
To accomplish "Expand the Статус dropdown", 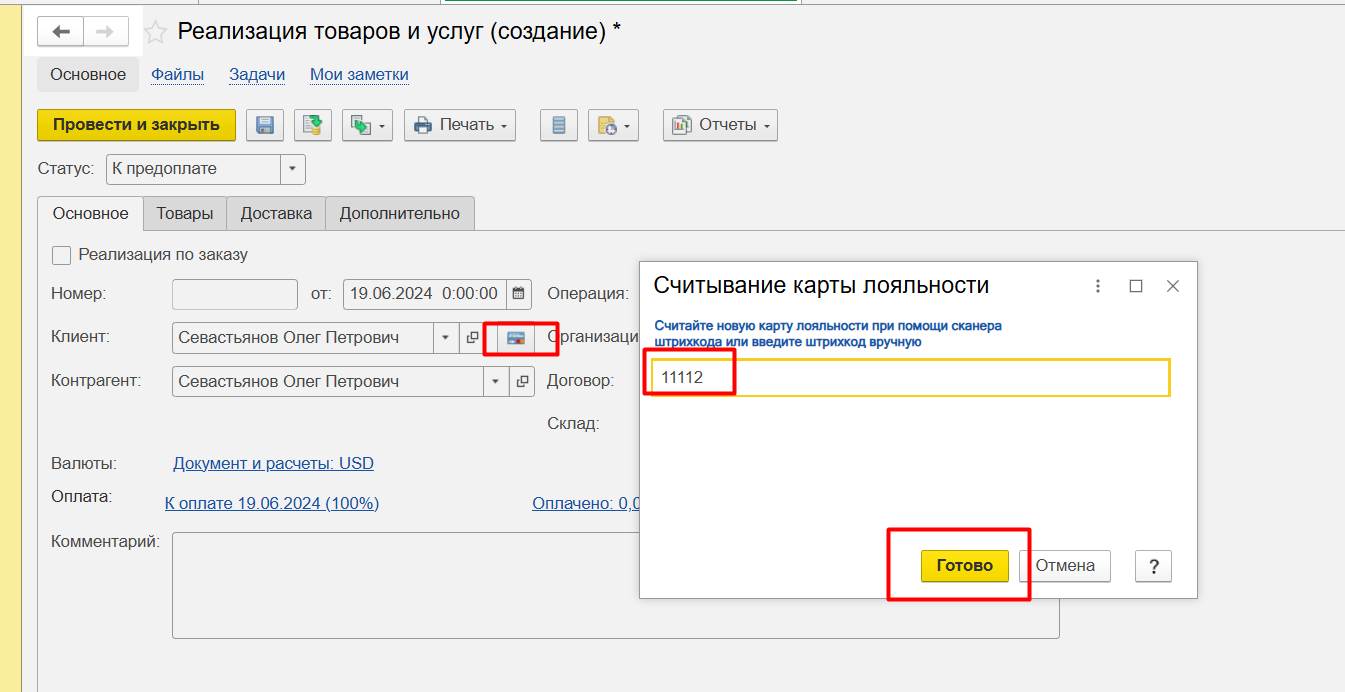I will [x=292, y=169].
